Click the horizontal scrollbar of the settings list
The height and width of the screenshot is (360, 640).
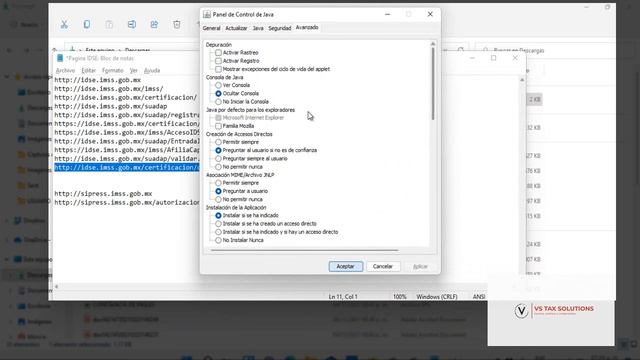[x=304, y=250]
